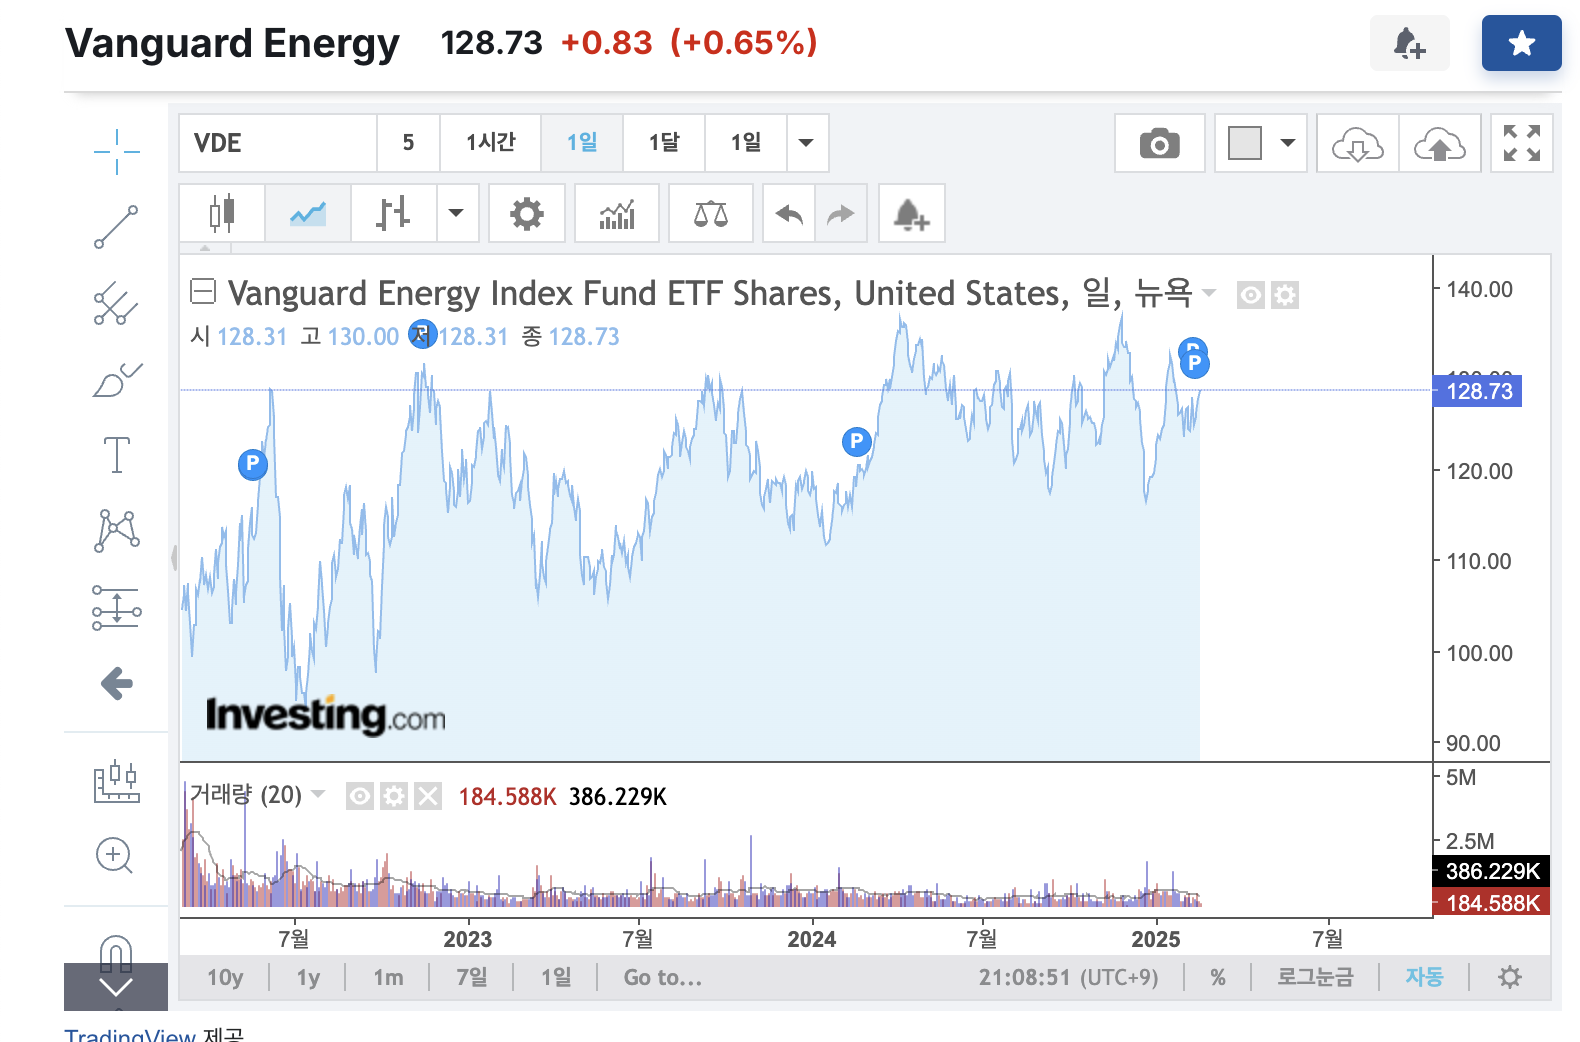Set the range to 1y
The height and width of the screenshot is (1042, 1580).
308,977
